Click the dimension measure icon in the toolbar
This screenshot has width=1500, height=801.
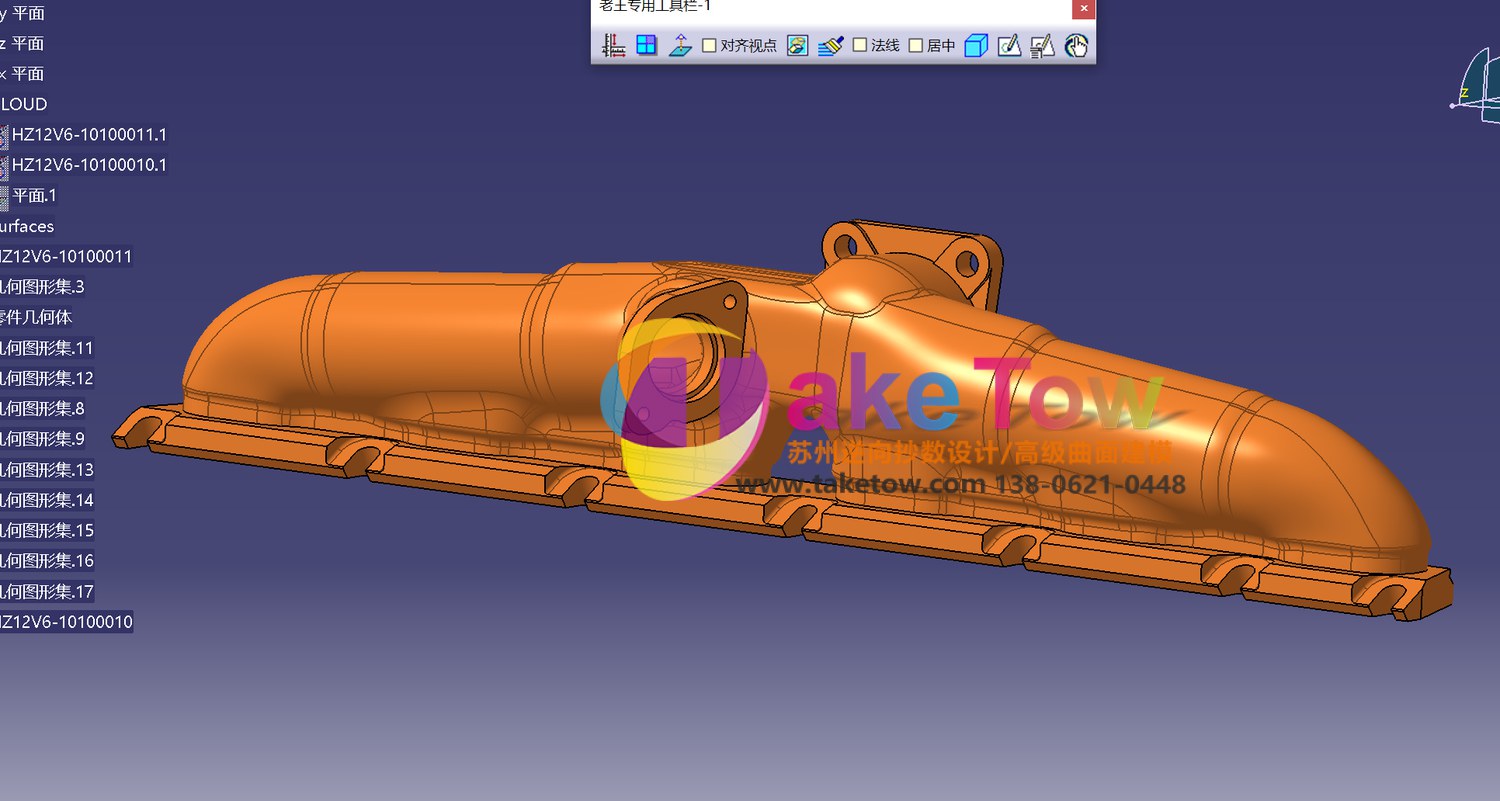click(614, 45)
